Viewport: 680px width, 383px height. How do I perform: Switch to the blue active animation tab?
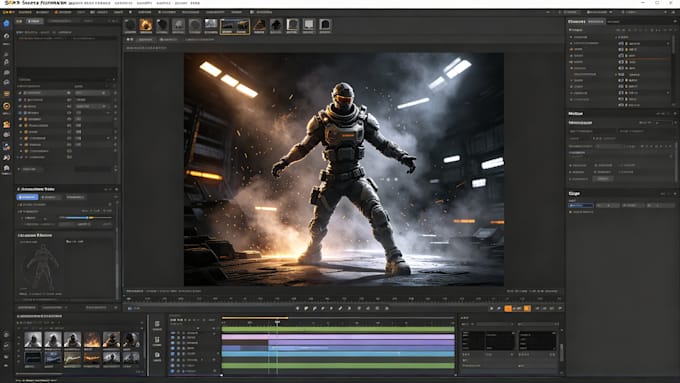pos(27,197)
